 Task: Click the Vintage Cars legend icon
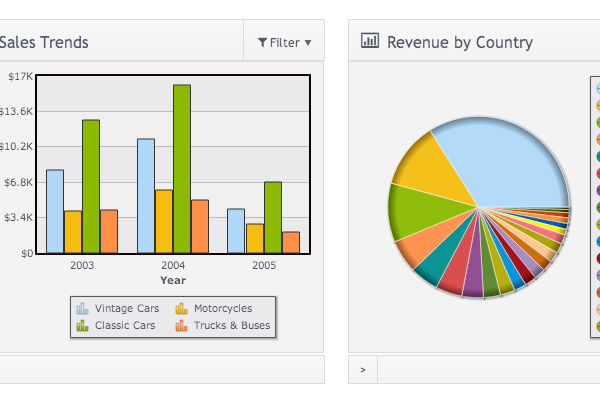click(x=82, y=309)
